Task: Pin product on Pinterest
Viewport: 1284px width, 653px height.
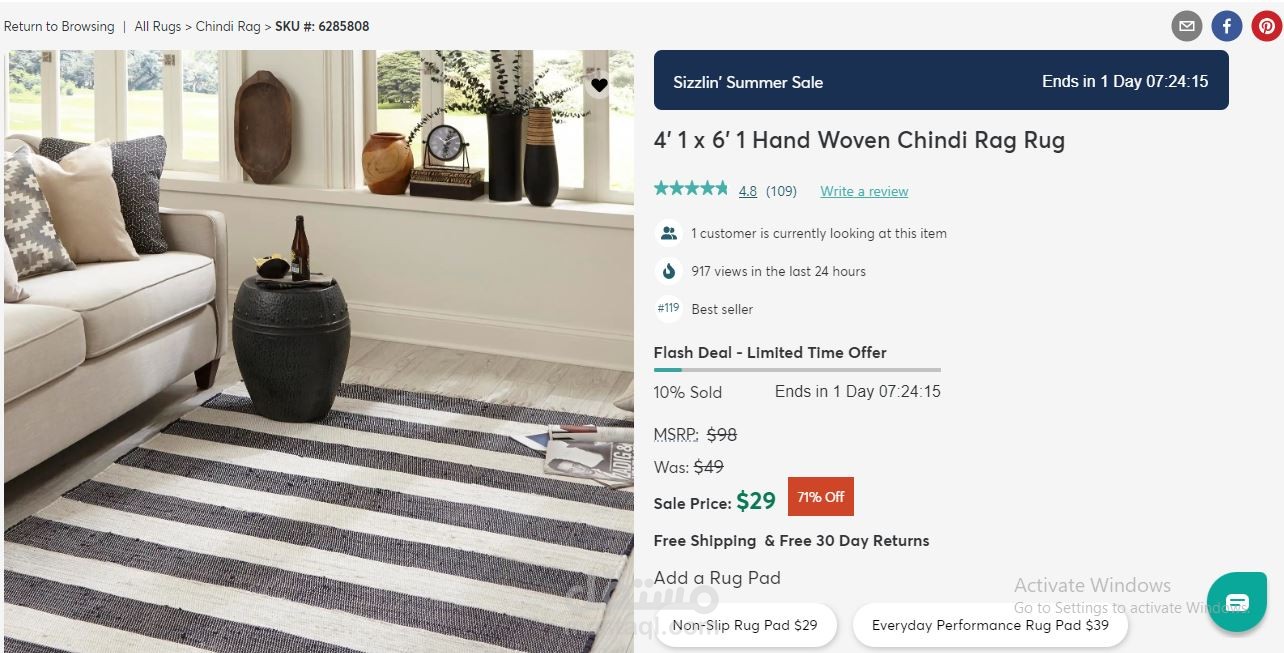Action: [x=1266, y=26]
